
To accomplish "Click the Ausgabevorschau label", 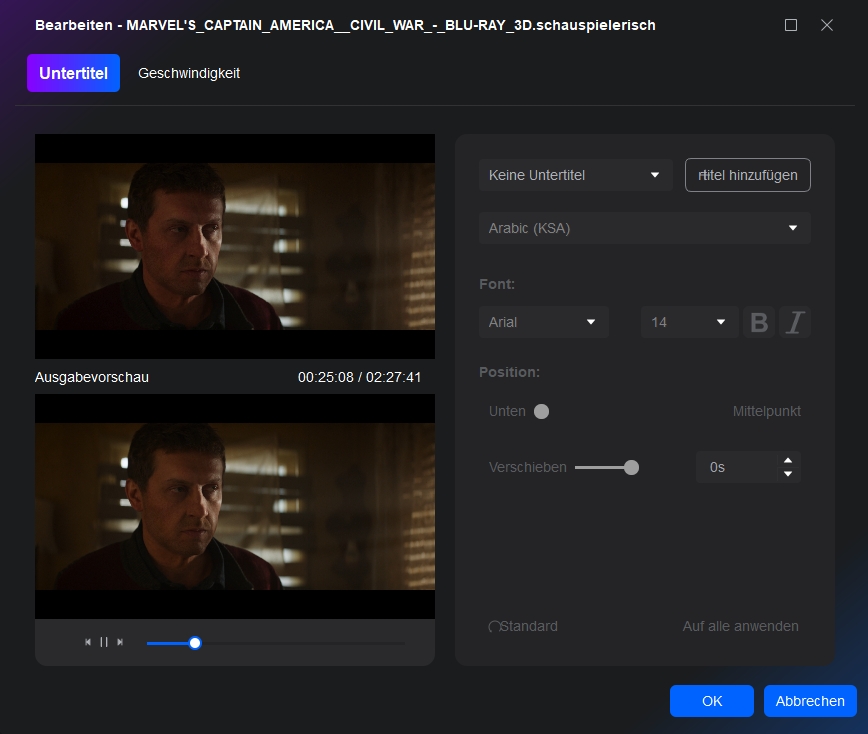I will pos(92,377).
